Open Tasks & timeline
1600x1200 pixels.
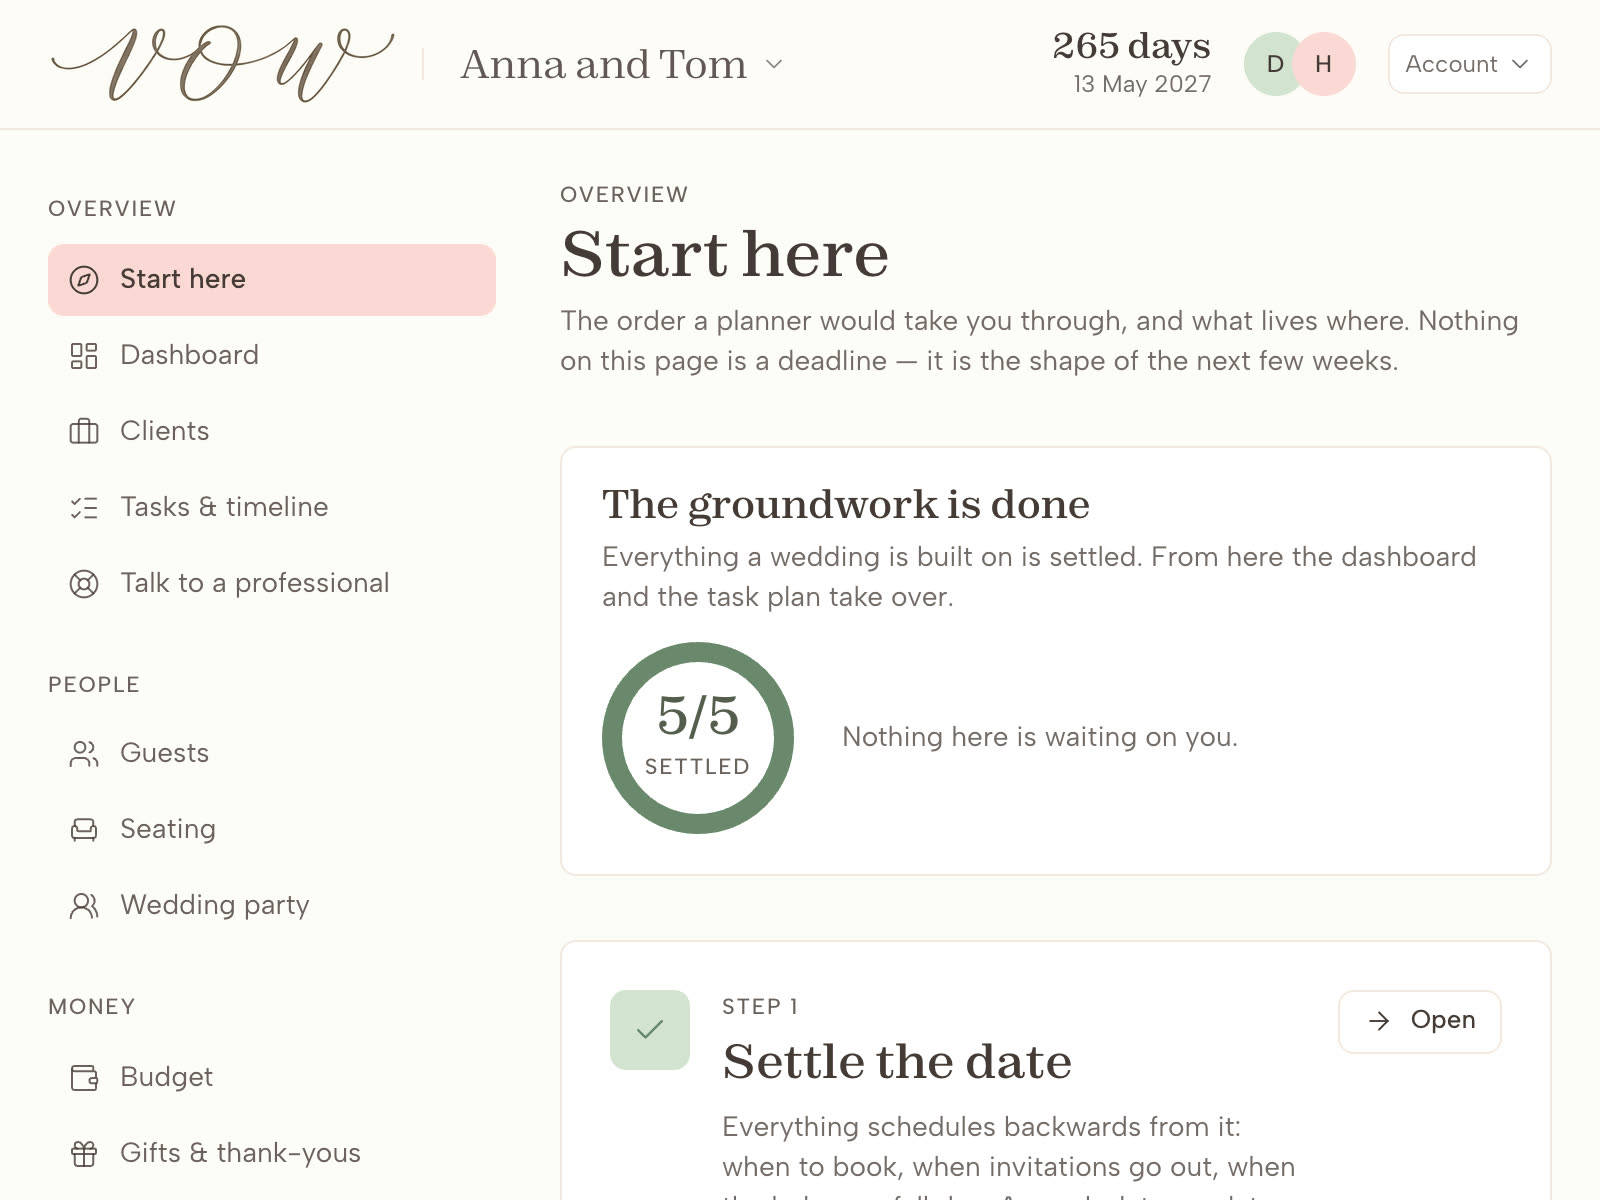(272, 508)
